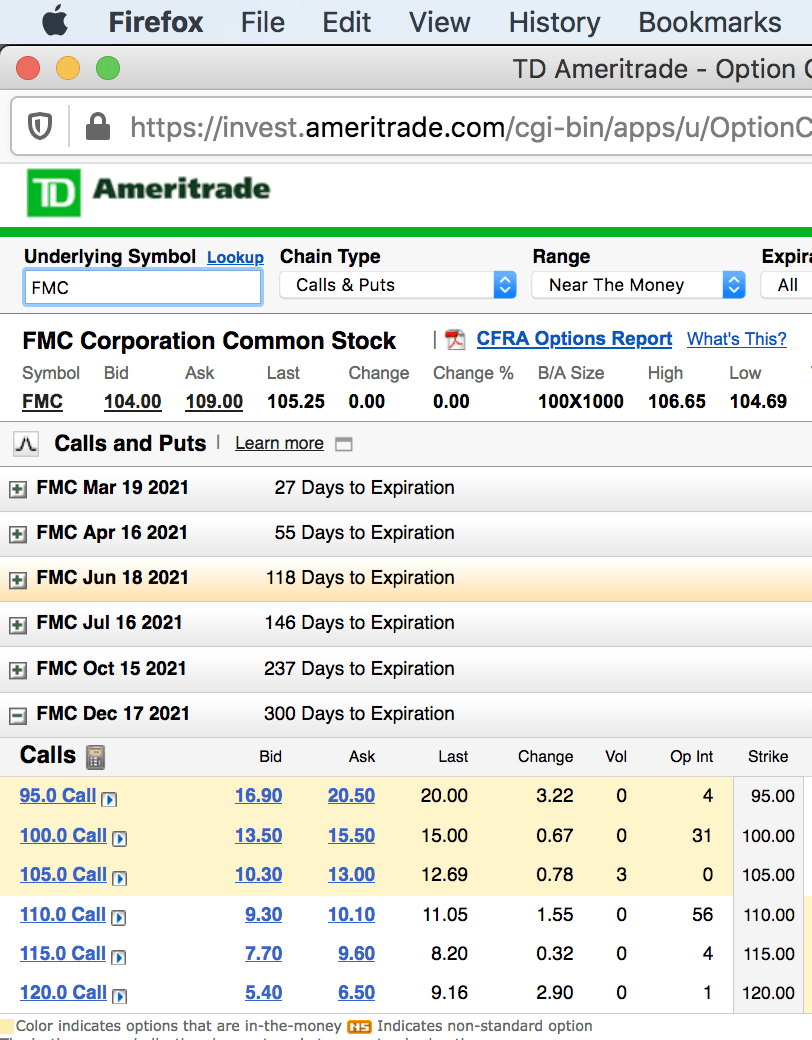This screenshot has height=1040, width=812.
Task: Open the View menu
Action: (439, 23)
